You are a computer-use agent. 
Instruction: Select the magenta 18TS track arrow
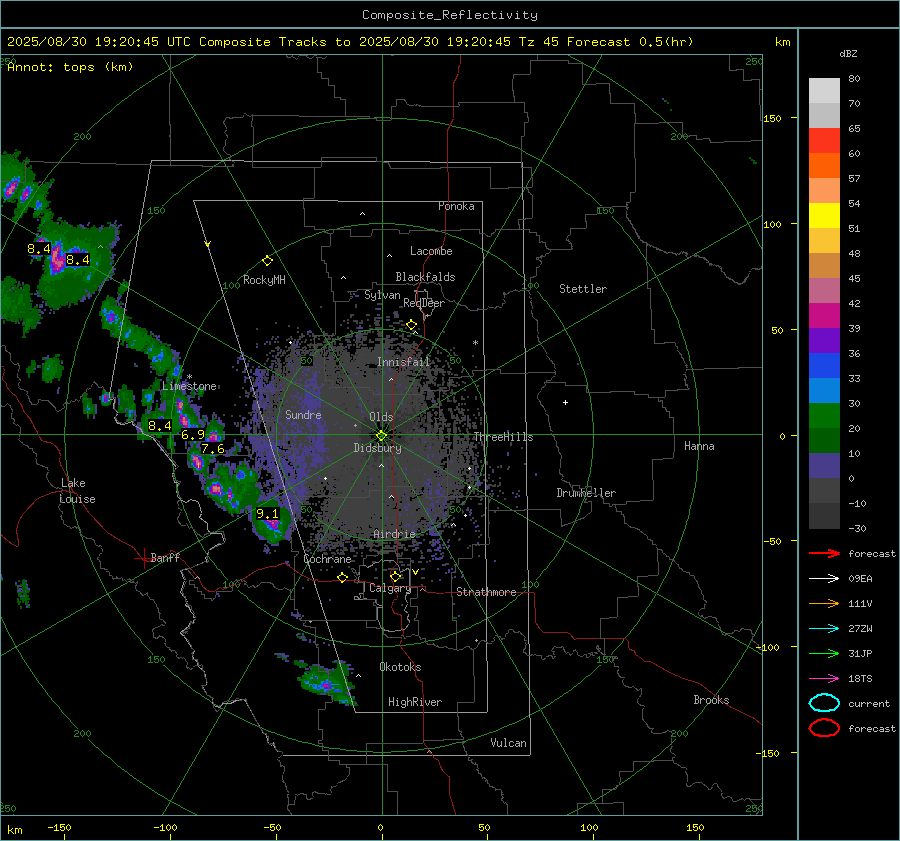(824, 679)
